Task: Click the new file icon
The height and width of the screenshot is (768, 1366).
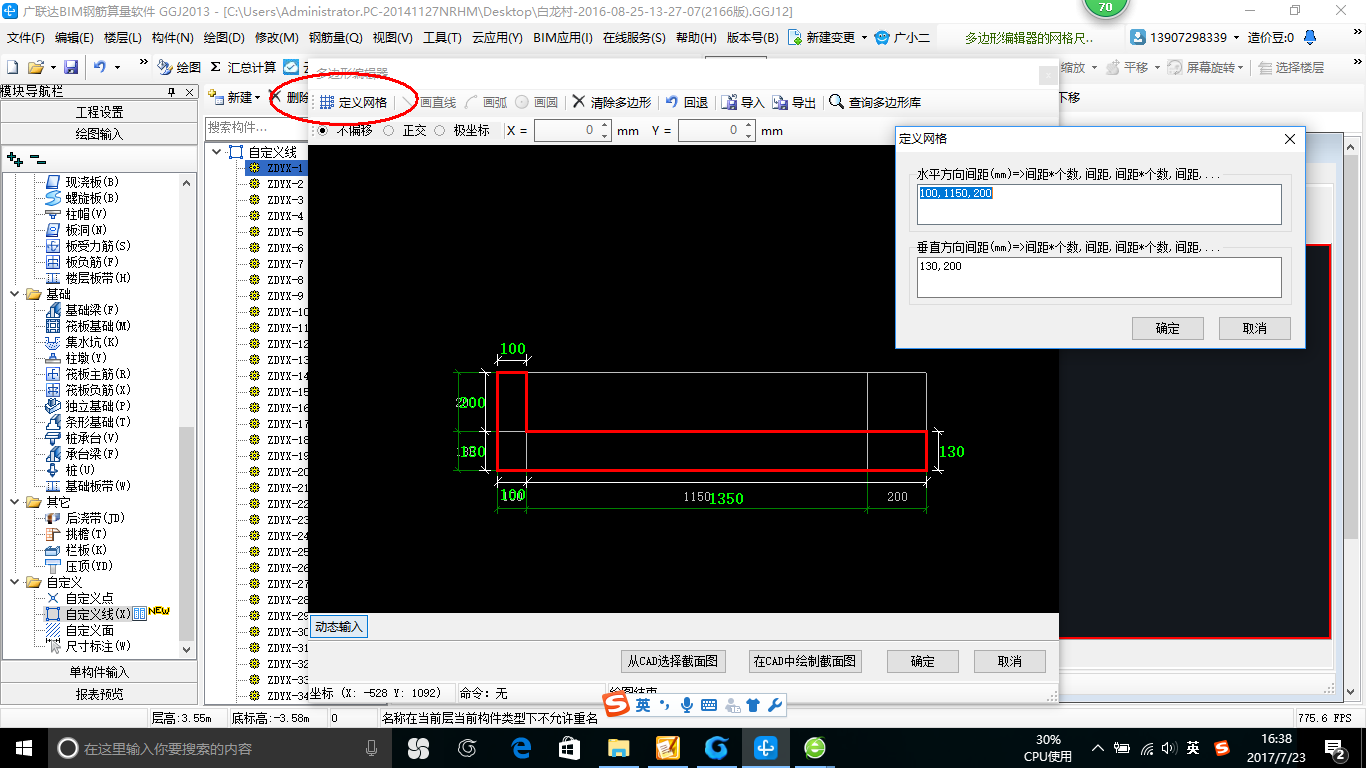Action: coord(12,67)
